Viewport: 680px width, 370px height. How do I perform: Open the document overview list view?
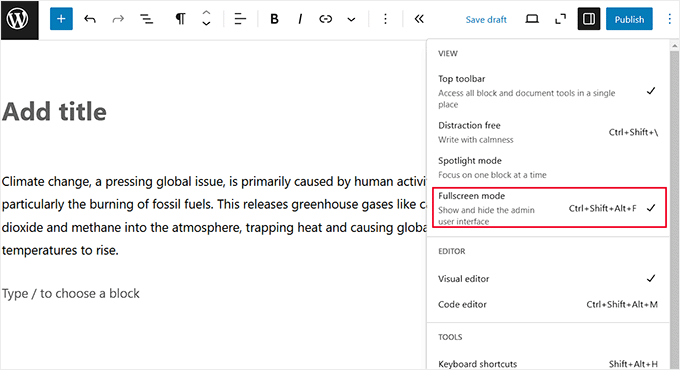147,19
